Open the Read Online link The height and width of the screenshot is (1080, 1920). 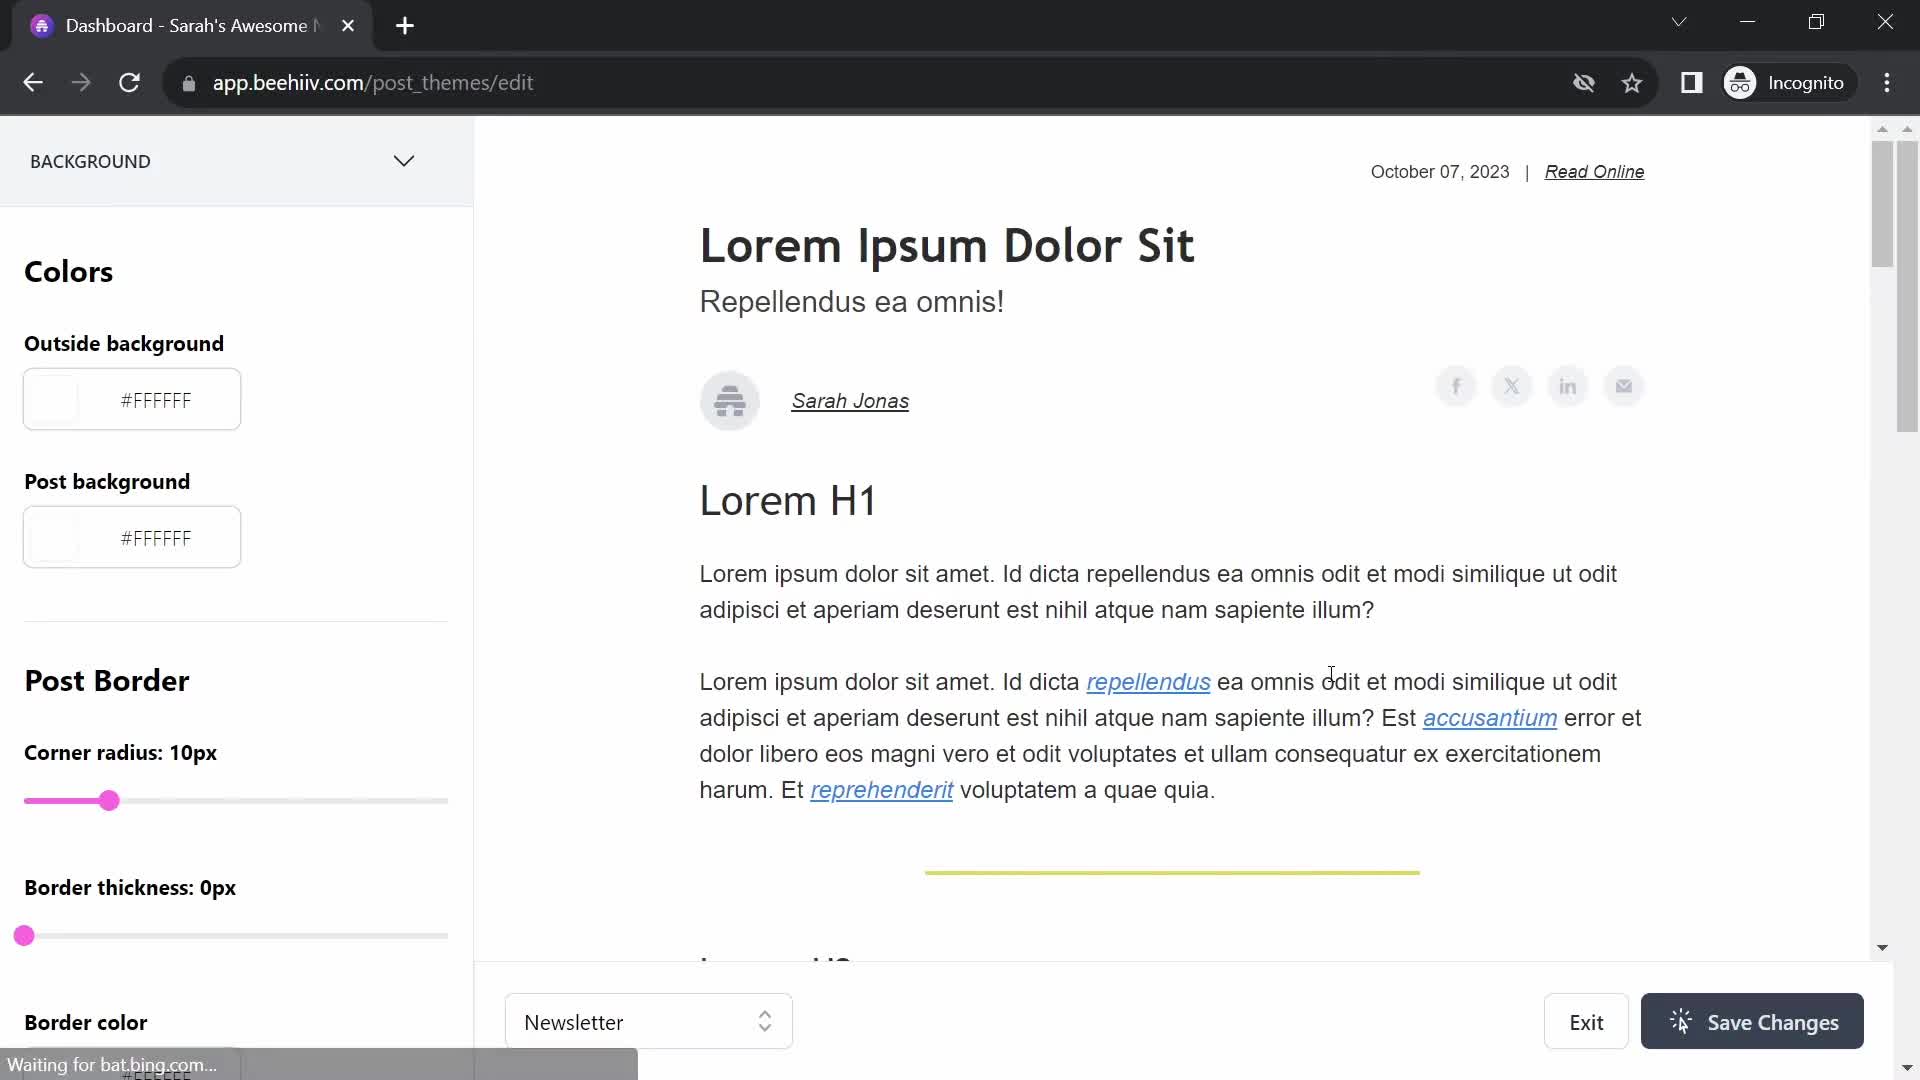tap(1594, 172)
